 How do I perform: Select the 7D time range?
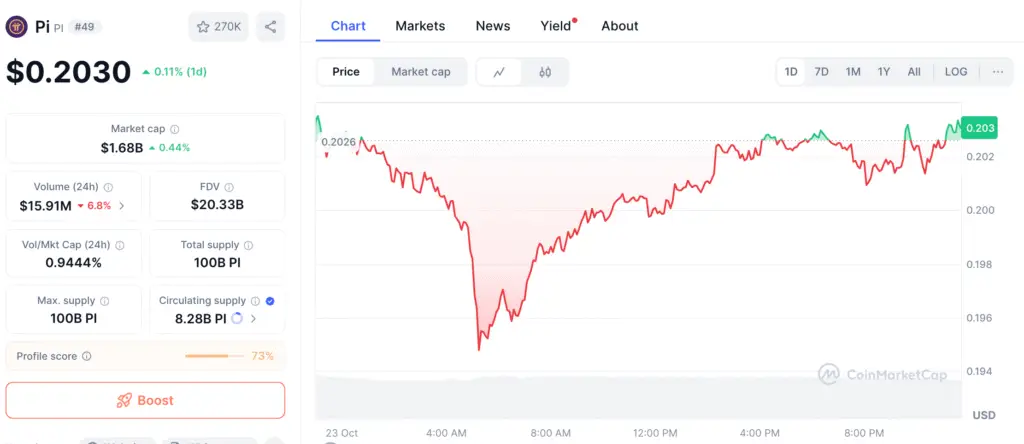(x=821, y=72)
